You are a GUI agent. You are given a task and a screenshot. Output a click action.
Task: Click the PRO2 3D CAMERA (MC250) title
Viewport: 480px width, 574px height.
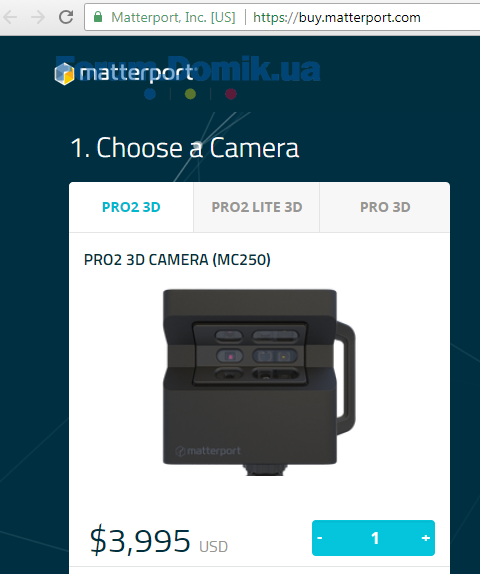point(177,260)
